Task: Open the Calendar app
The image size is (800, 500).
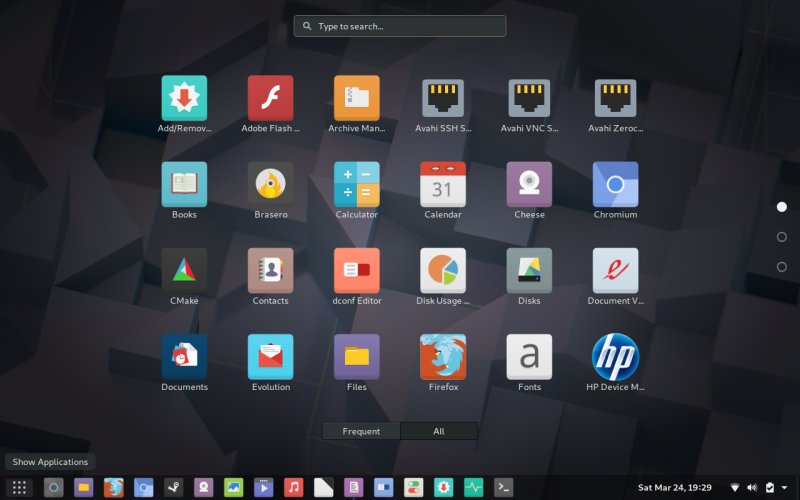Action: click(x=442, y=184)
